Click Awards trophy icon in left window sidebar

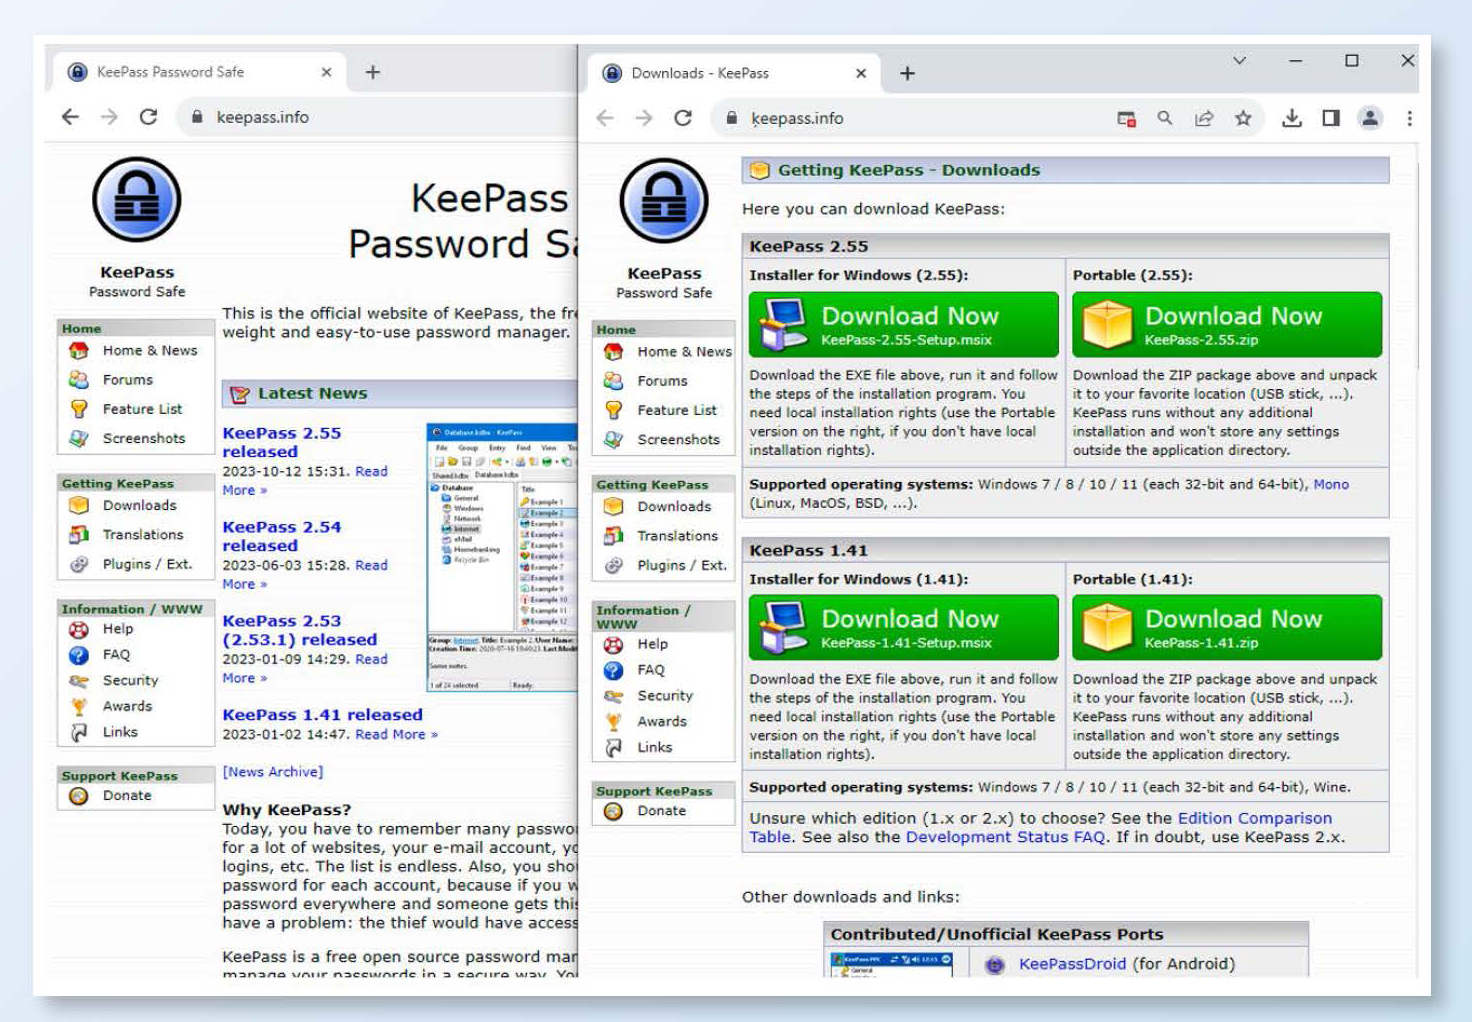pos(79,706)
